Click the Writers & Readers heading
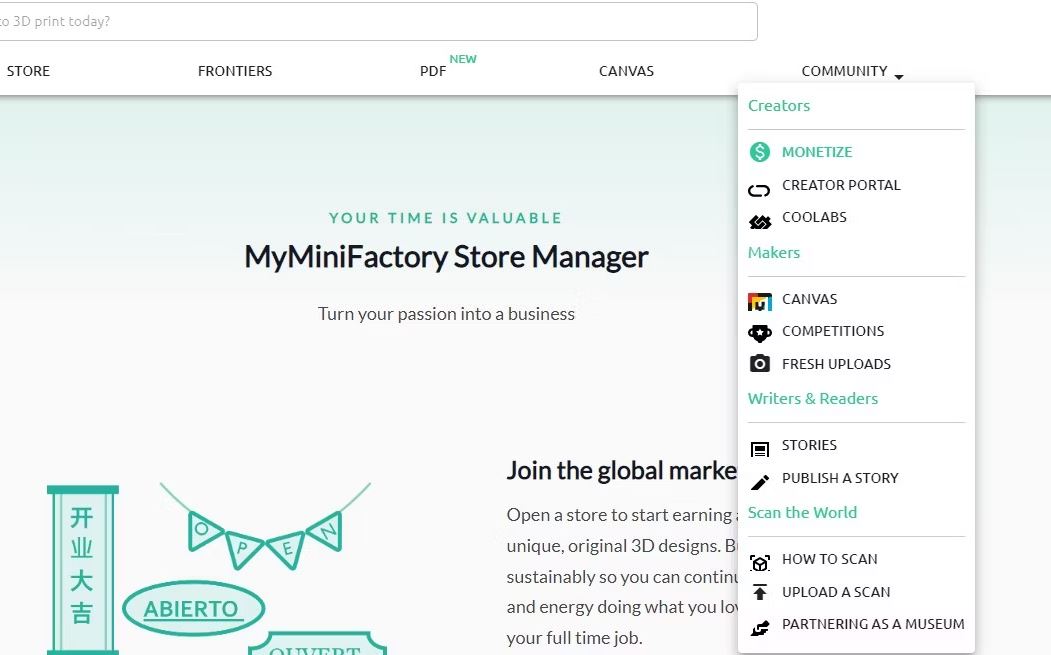This screenshot has height=655, width=1051. (x=812, y=398)
